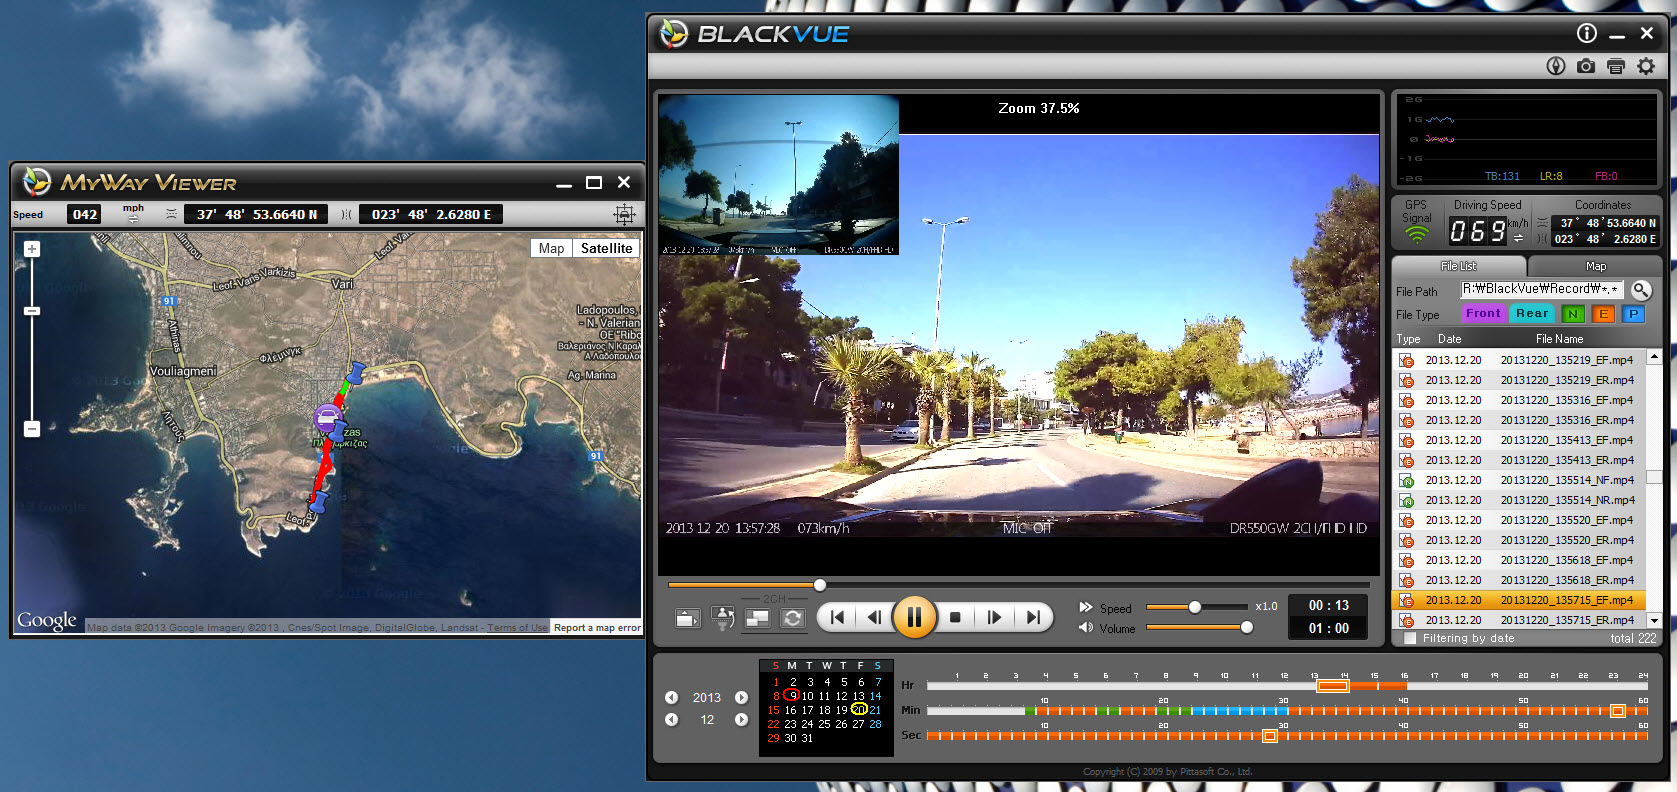Select file 20131220_135219_EF.mp4
Screen dimensions: 1677x792
click(x=1519, y=360)
